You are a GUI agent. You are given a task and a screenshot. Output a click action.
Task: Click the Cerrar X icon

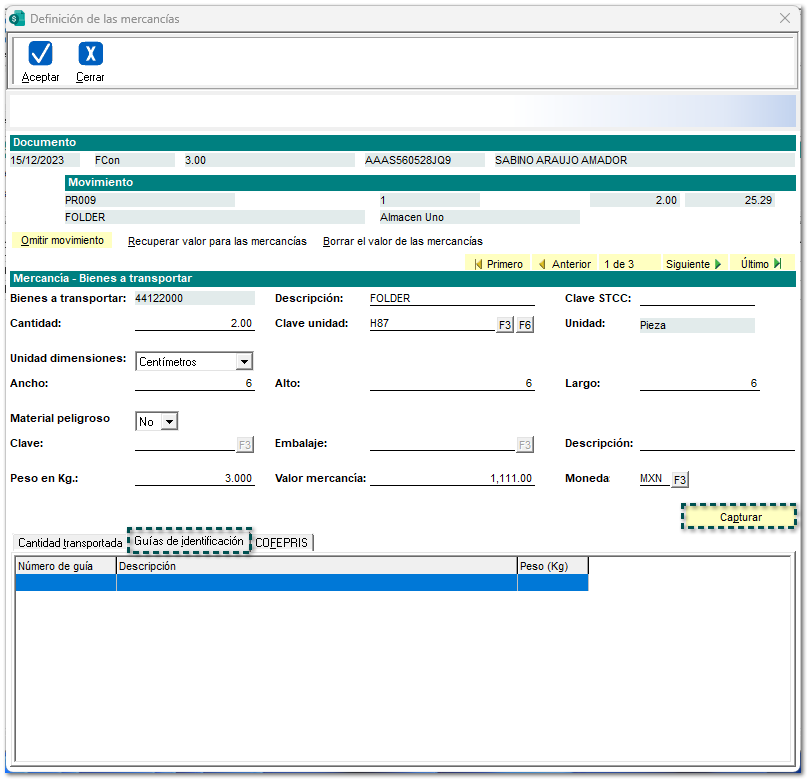pyautogui.click(x=90, y=54)
